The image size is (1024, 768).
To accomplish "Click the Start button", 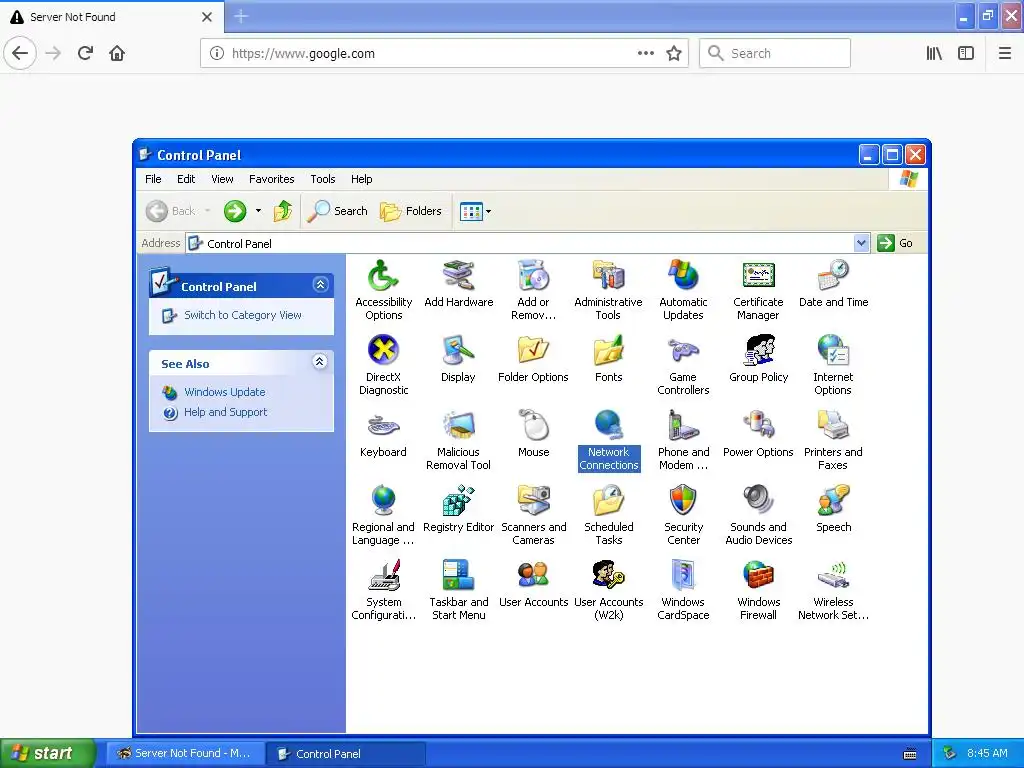I will click(47, 753).
